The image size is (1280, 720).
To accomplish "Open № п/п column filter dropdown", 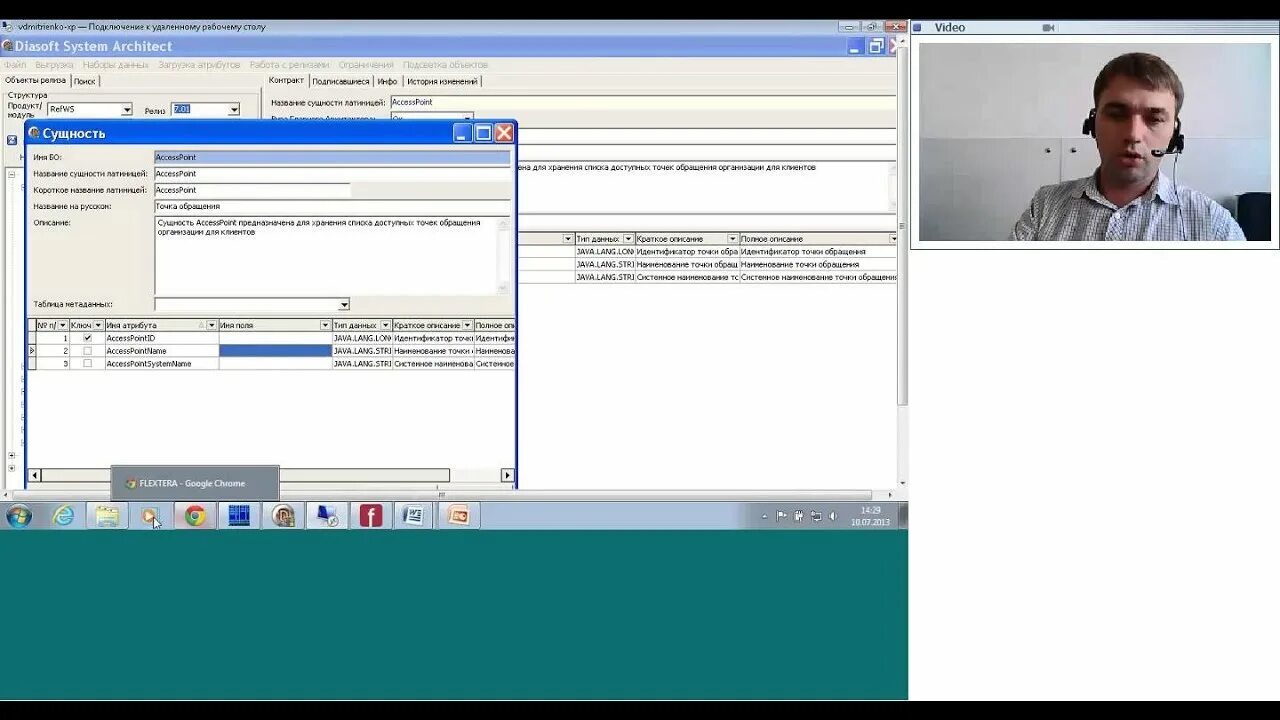I will click(63, 325).
